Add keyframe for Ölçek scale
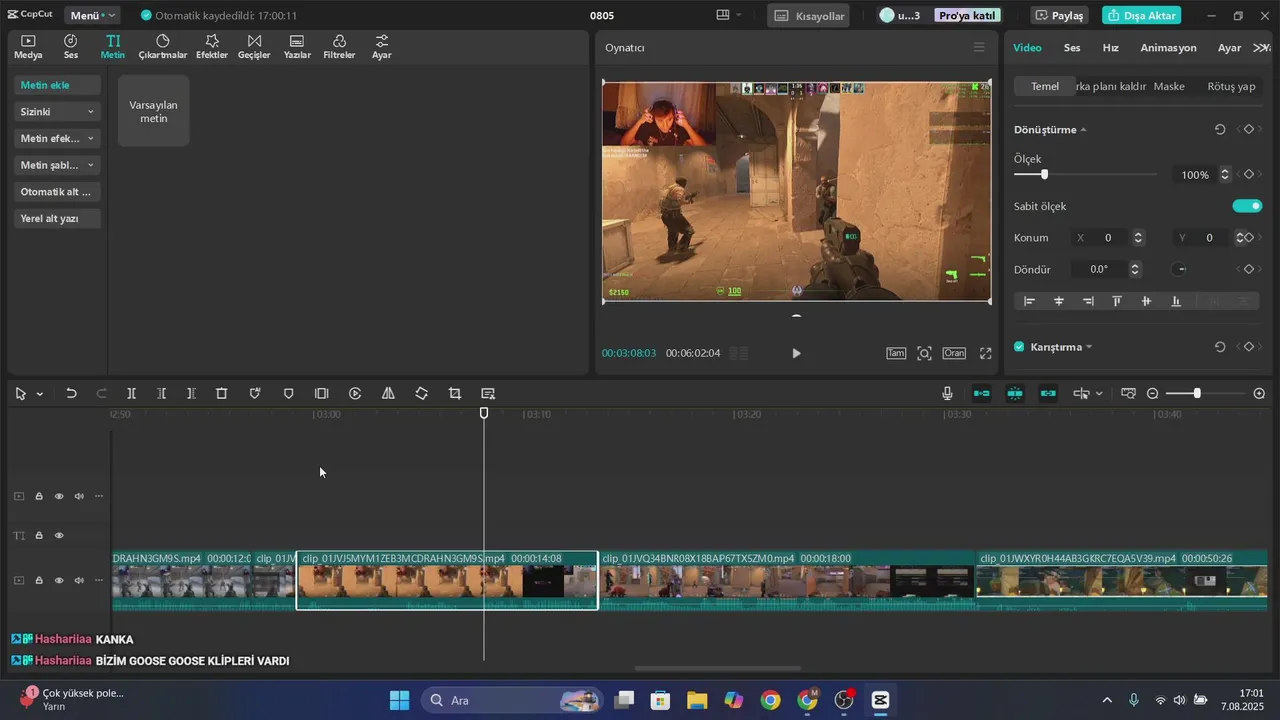This screenshot has width=1280, height=720. [x=1248, y=174]
